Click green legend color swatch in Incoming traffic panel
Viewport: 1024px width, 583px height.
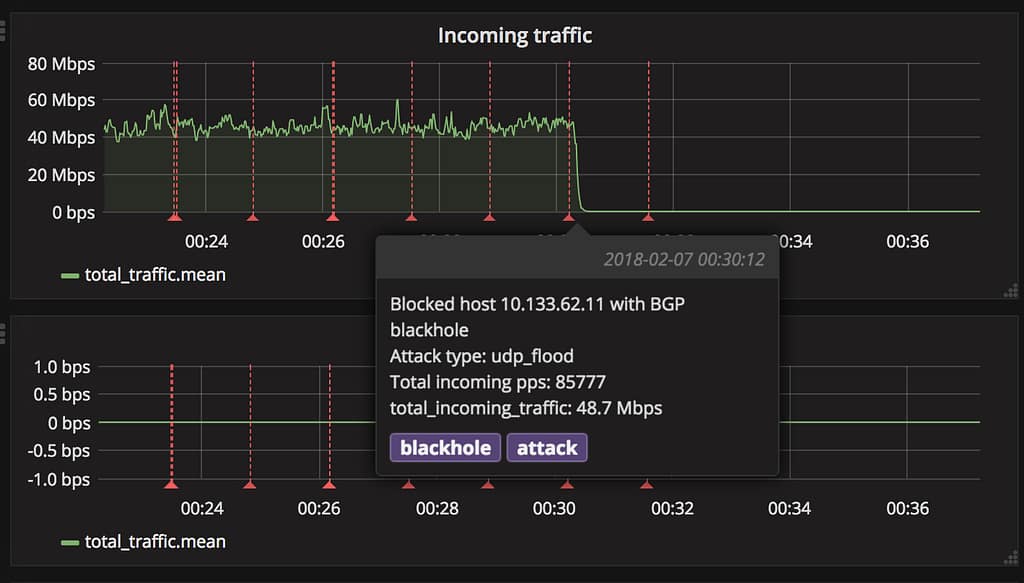(70, 275)
